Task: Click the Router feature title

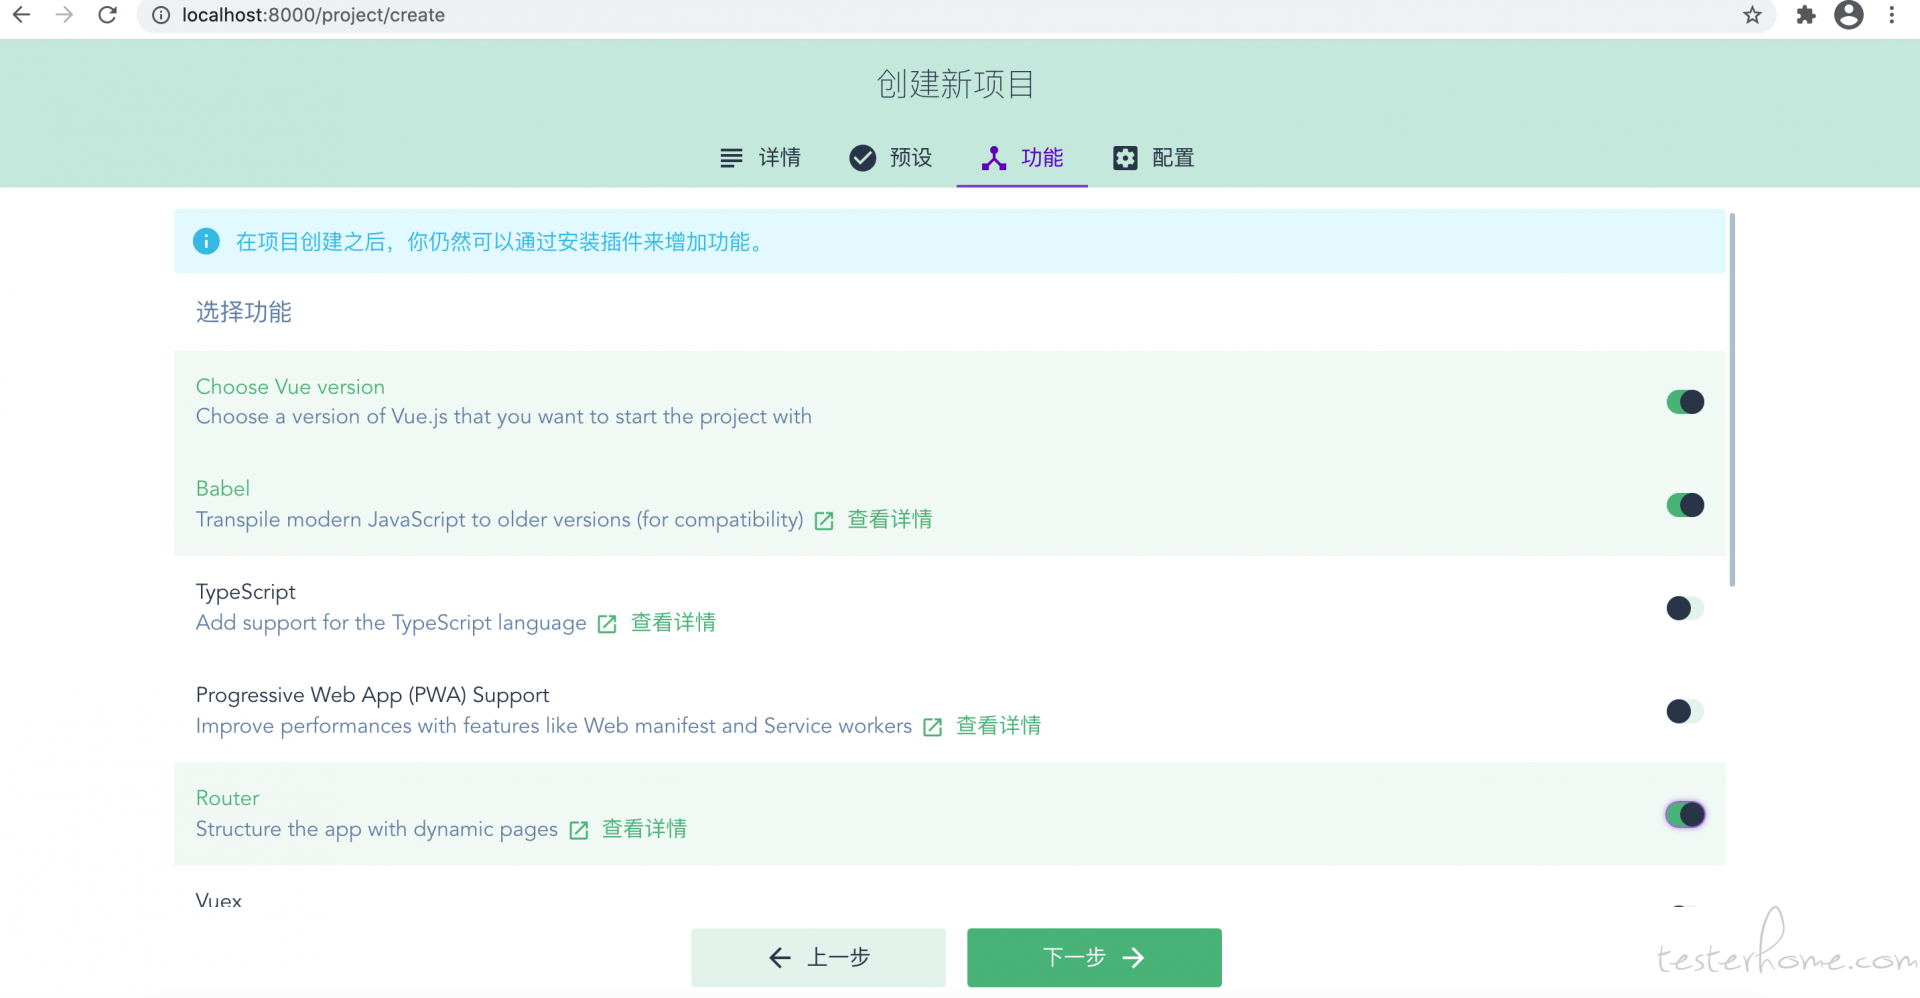Action: click(227, 798)
